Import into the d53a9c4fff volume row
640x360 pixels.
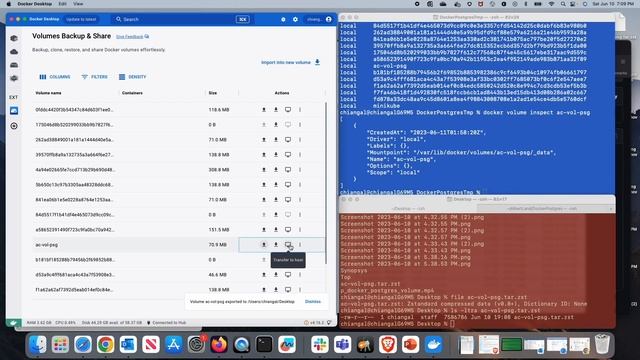pyautogui.click(x=276, y=275)
